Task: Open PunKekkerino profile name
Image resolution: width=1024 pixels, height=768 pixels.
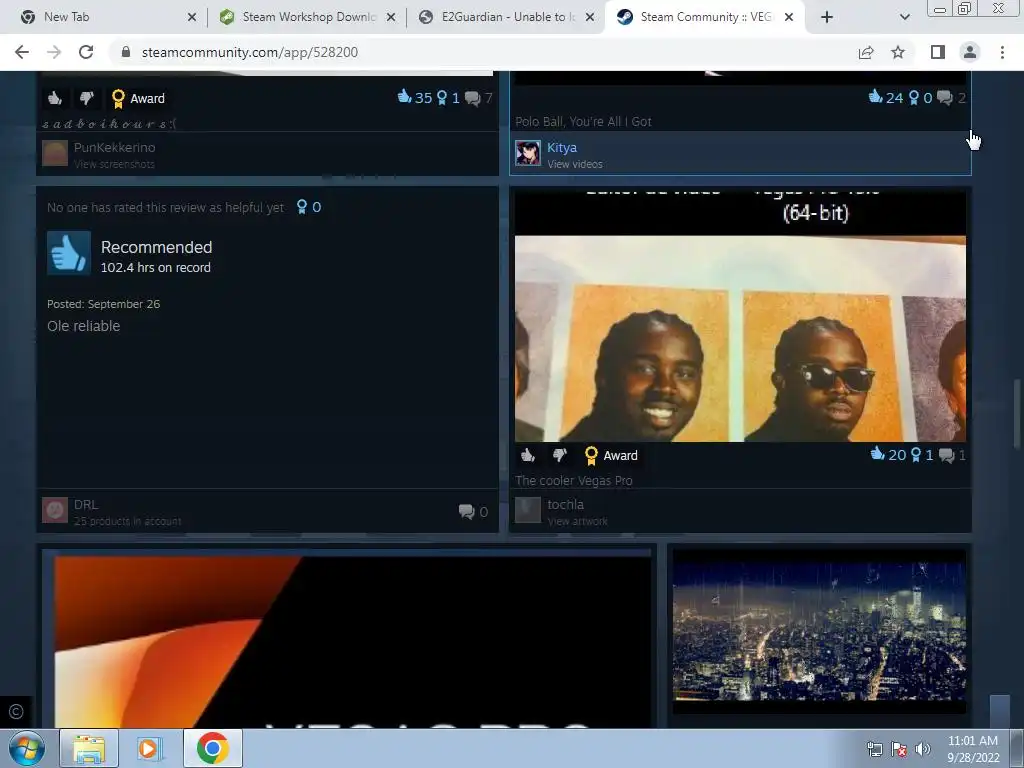Action: (114, 148)
